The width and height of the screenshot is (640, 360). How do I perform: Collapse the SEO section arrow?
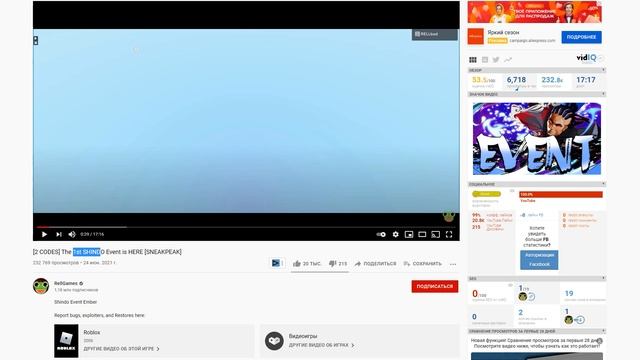603,278
